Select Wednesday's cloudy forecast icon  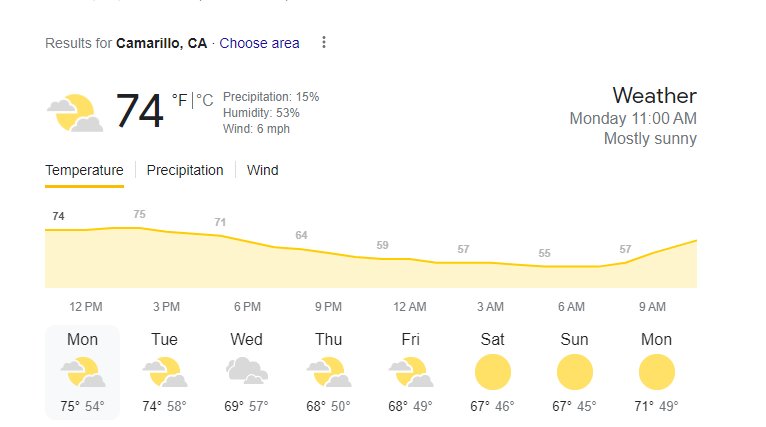click(247, 371)
